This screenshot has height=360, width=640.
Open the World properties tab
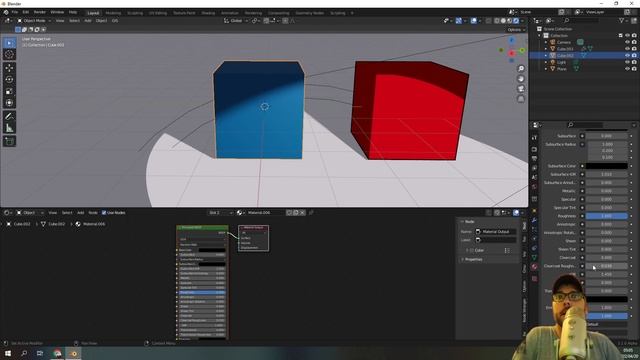tap(534, 187)
